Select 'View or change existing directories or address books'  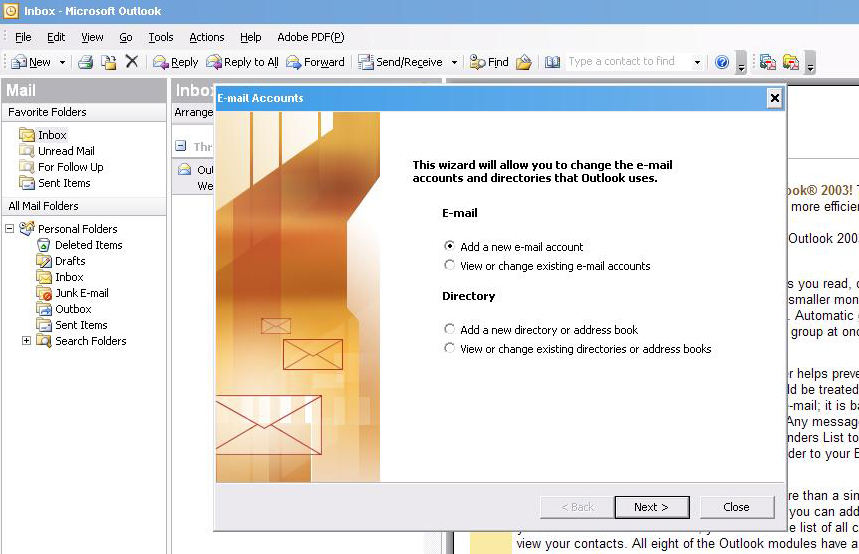[x=577, y=349]
